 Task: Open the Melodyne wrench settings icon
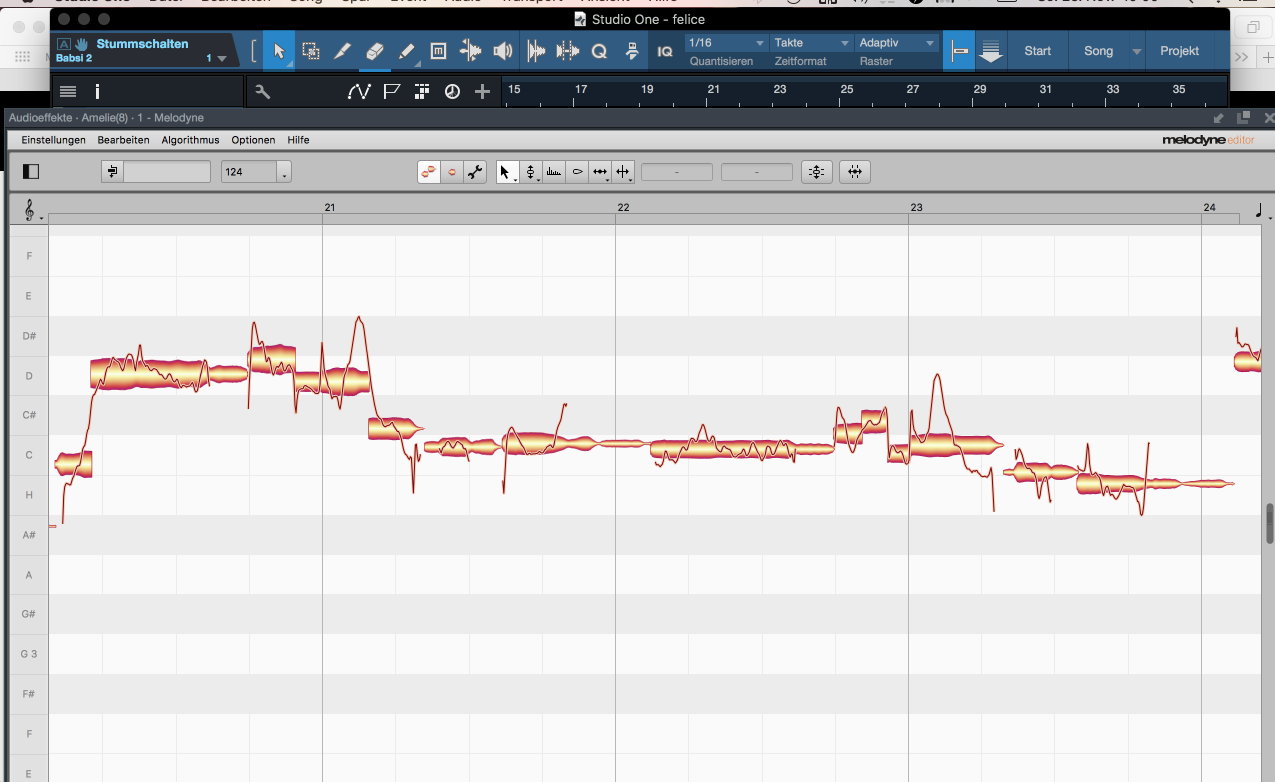[475, 172]
